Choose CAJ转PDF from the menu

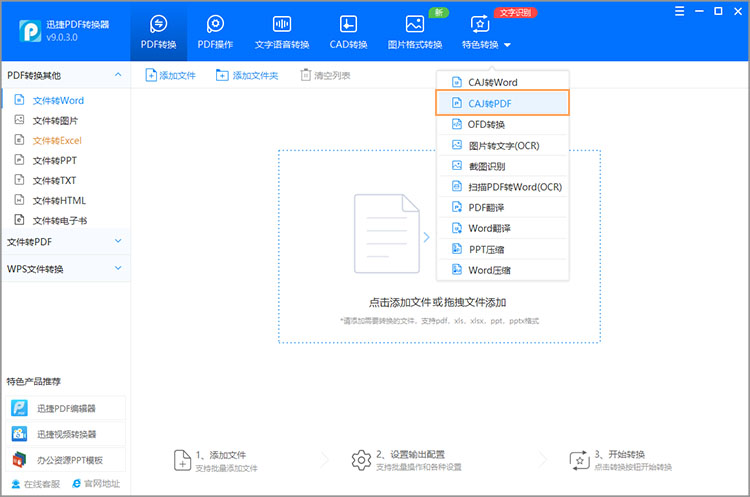pyautogui.click(x=502, y=103)
